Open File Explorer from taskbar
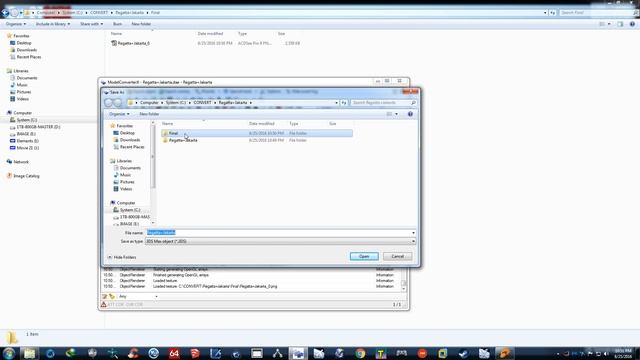Screen dimensions: 640x360 pos(29,353)
